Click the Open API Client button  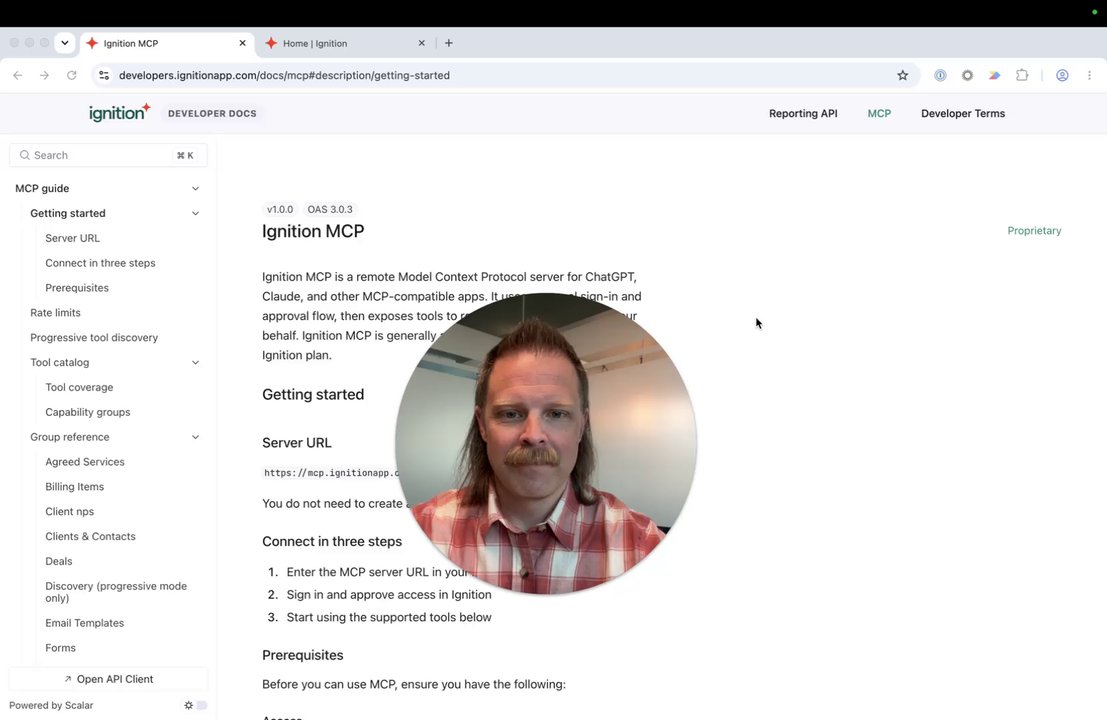coord(108,679)
